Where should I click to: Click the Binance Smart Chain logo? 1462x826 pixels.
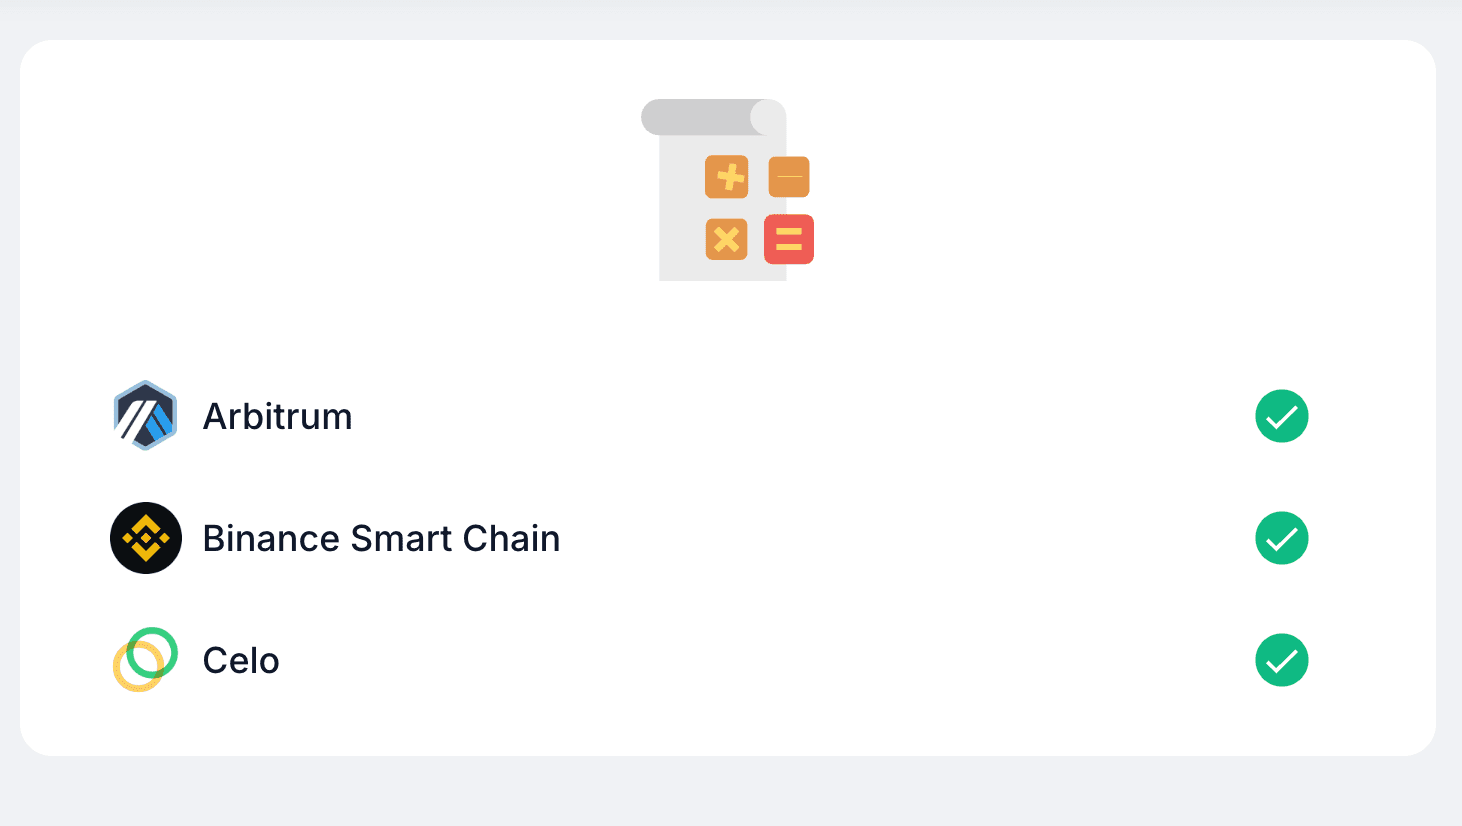[146, 538]
